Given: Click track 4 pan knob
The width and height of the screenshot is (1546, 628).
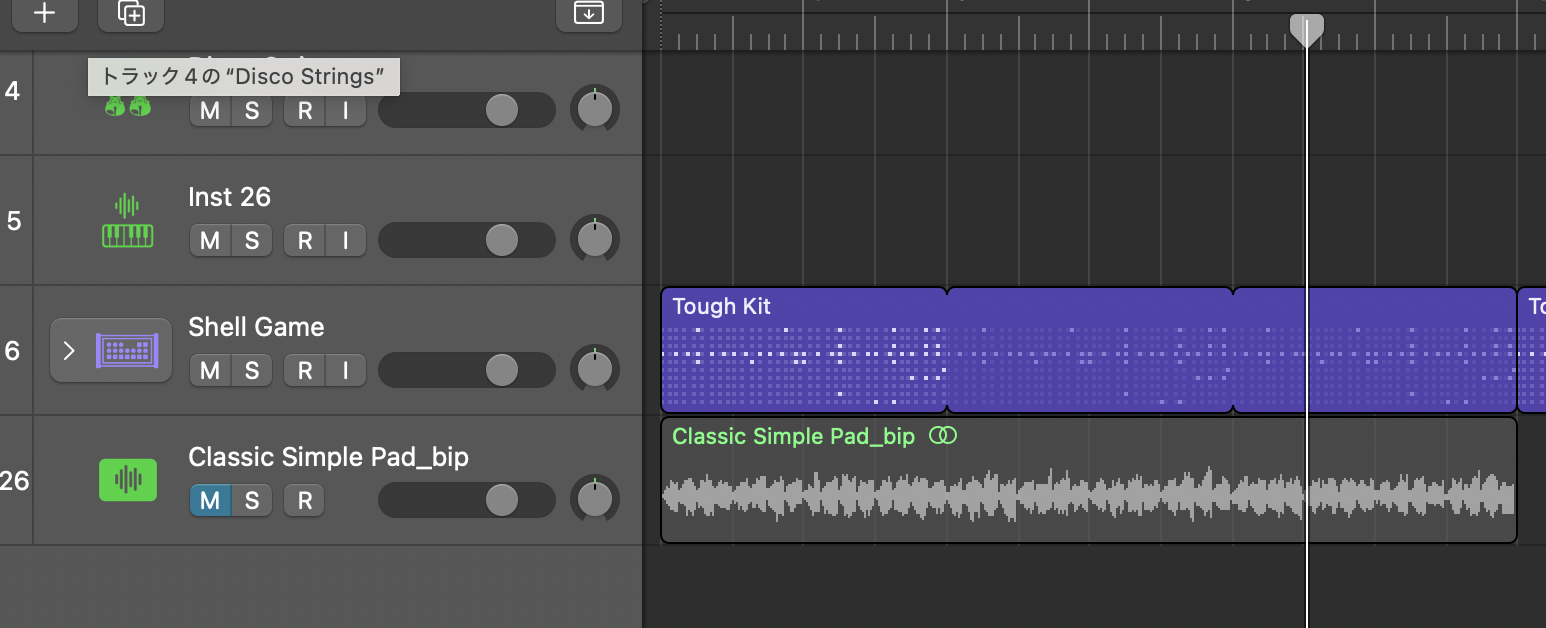Looking at the screenshot, I should pos(595,110).
